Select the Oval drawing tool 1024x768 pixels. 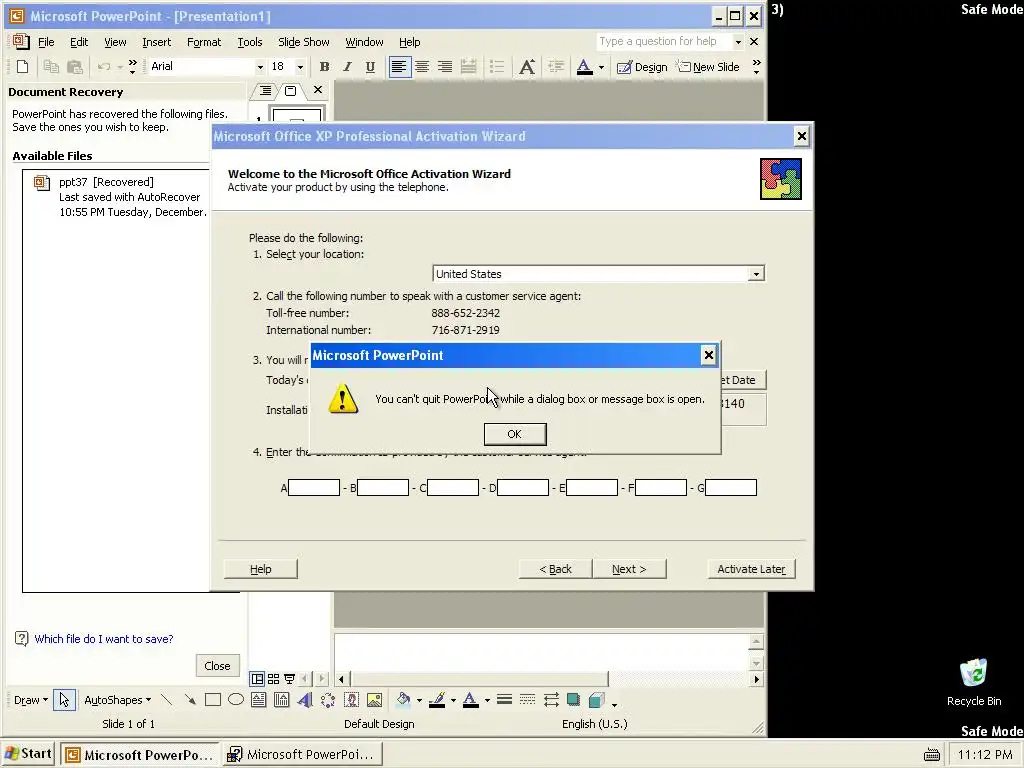point(236,700)
